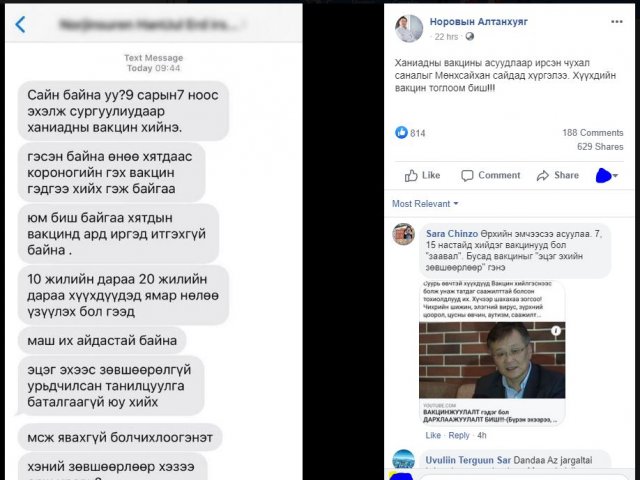Click the Share arrow icon
640x480 pixels.
click(543, 176)
